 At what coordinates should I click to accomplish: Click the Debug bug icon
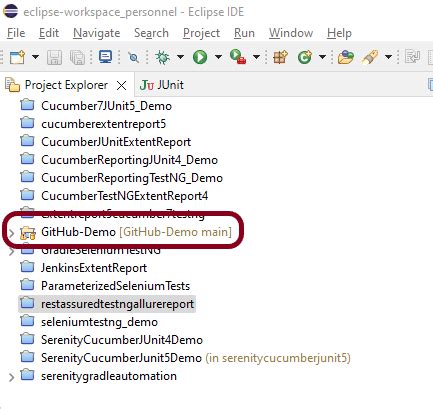[x=162, y=57]
